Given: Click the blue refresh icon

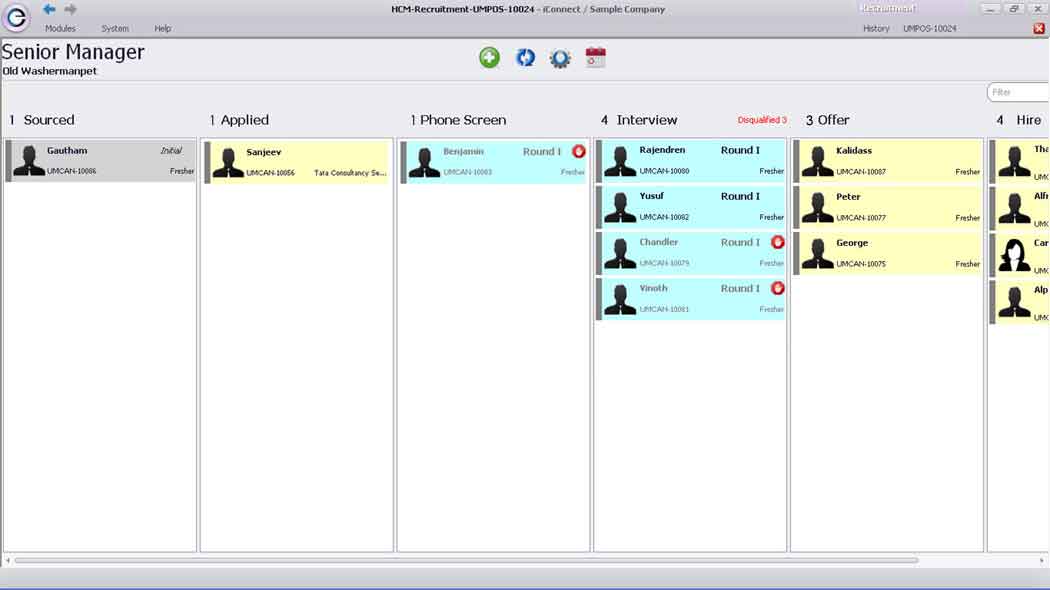Looking at the screenshot, I should pyautogui.click(x=525, y=58).
